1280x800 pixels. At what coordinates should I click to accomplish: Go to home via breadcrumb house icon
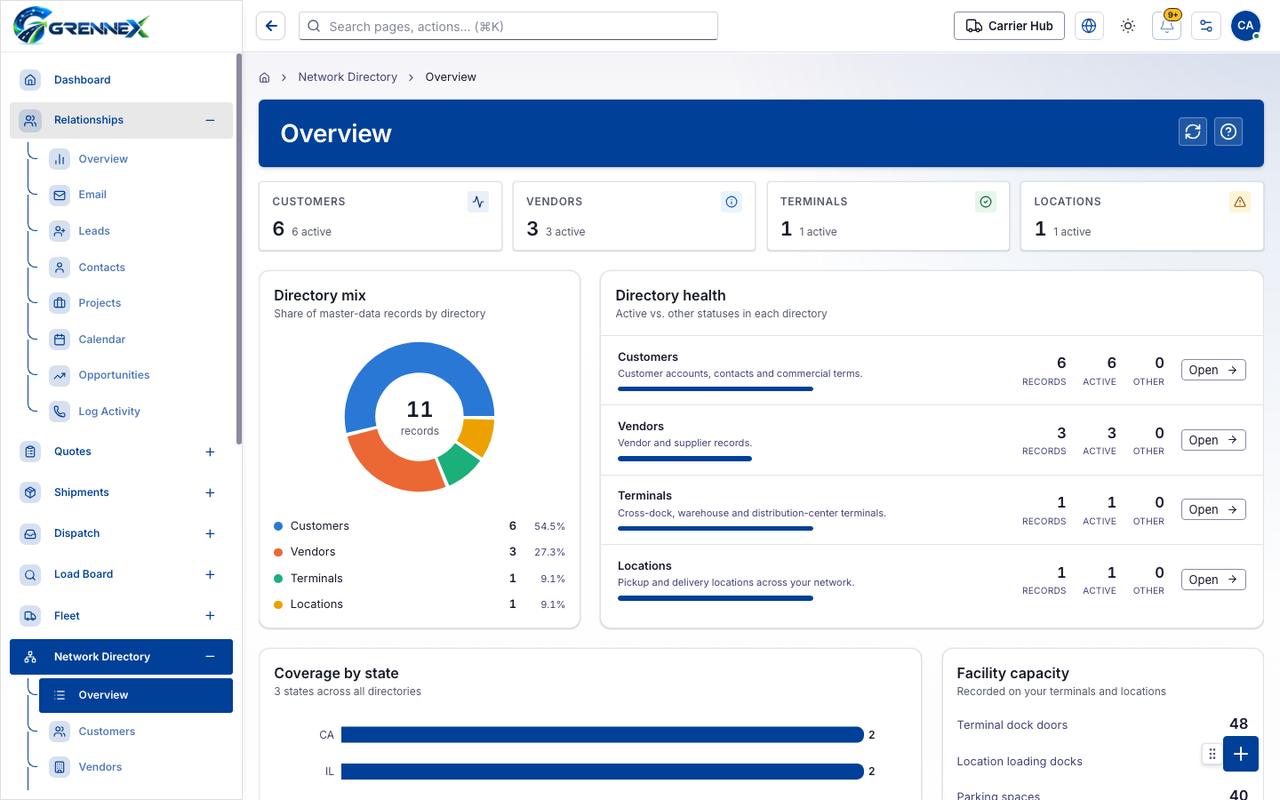tap(265, 77)
